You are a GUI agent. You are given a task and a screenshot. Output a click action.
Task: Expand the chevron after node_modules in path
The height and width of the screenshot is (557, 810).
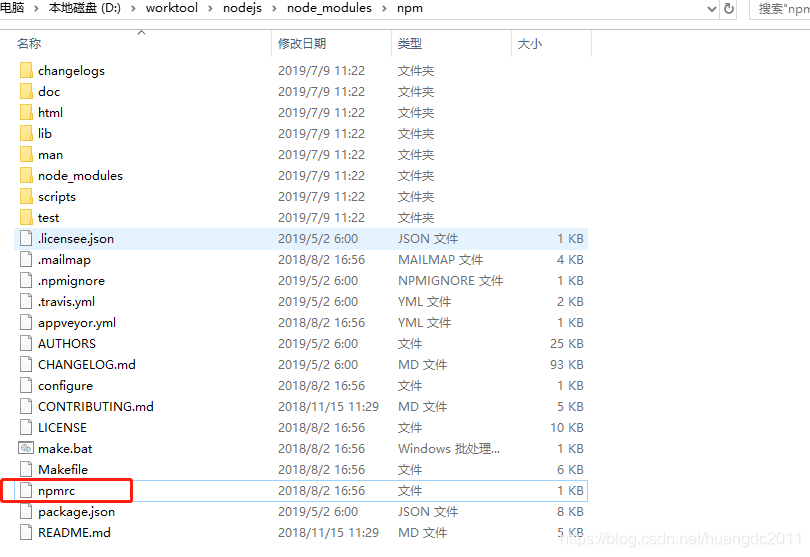point(384,8)
